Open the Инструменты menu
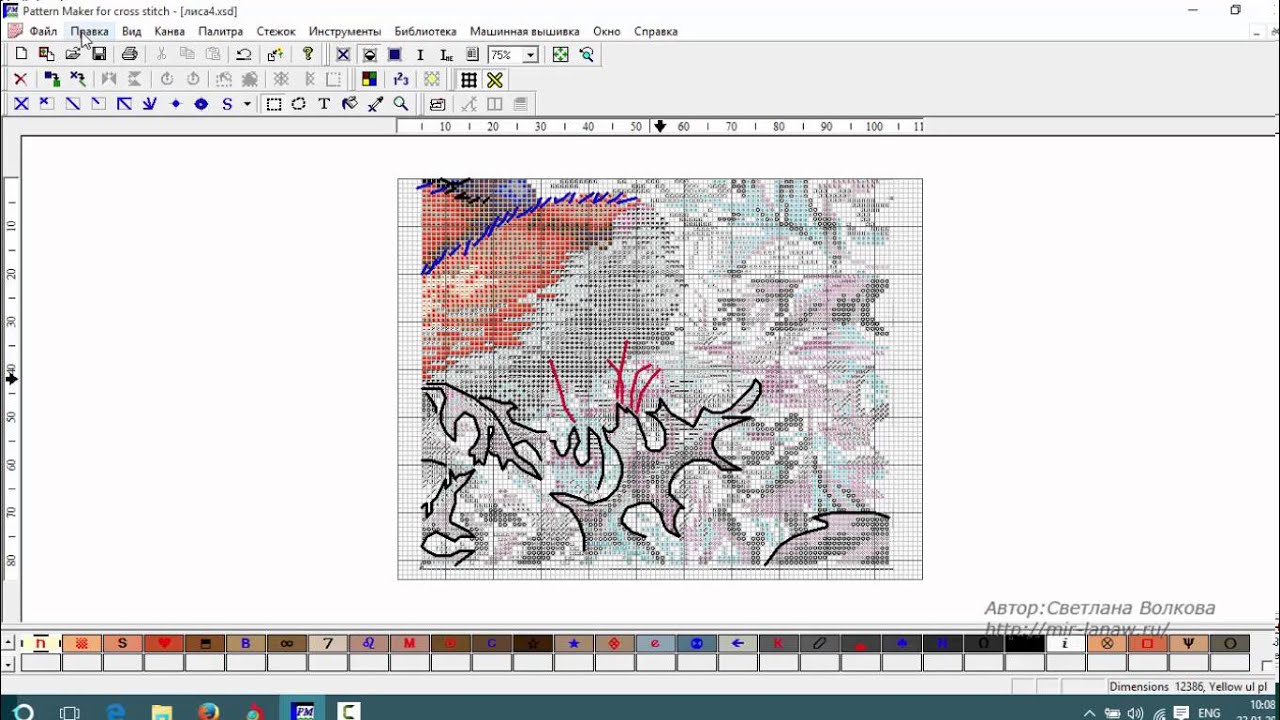Screen dimensions: 1280x720 click(x=345, y=31)
